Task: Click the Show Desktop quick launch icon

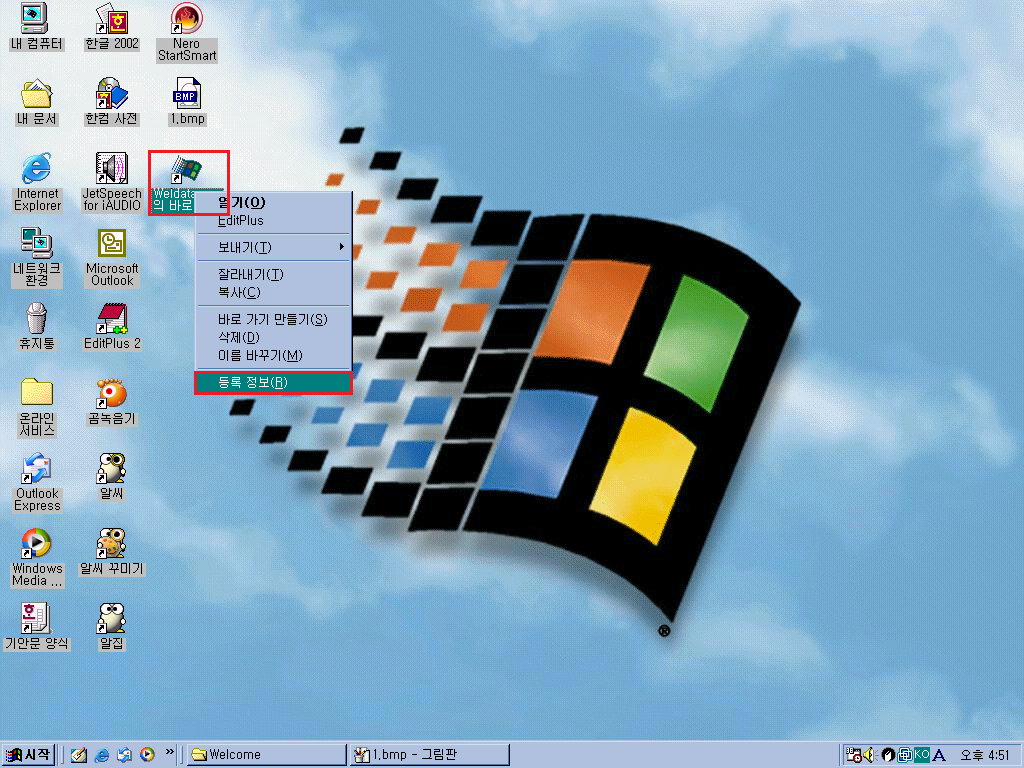Action: click(x=78, y=755)
